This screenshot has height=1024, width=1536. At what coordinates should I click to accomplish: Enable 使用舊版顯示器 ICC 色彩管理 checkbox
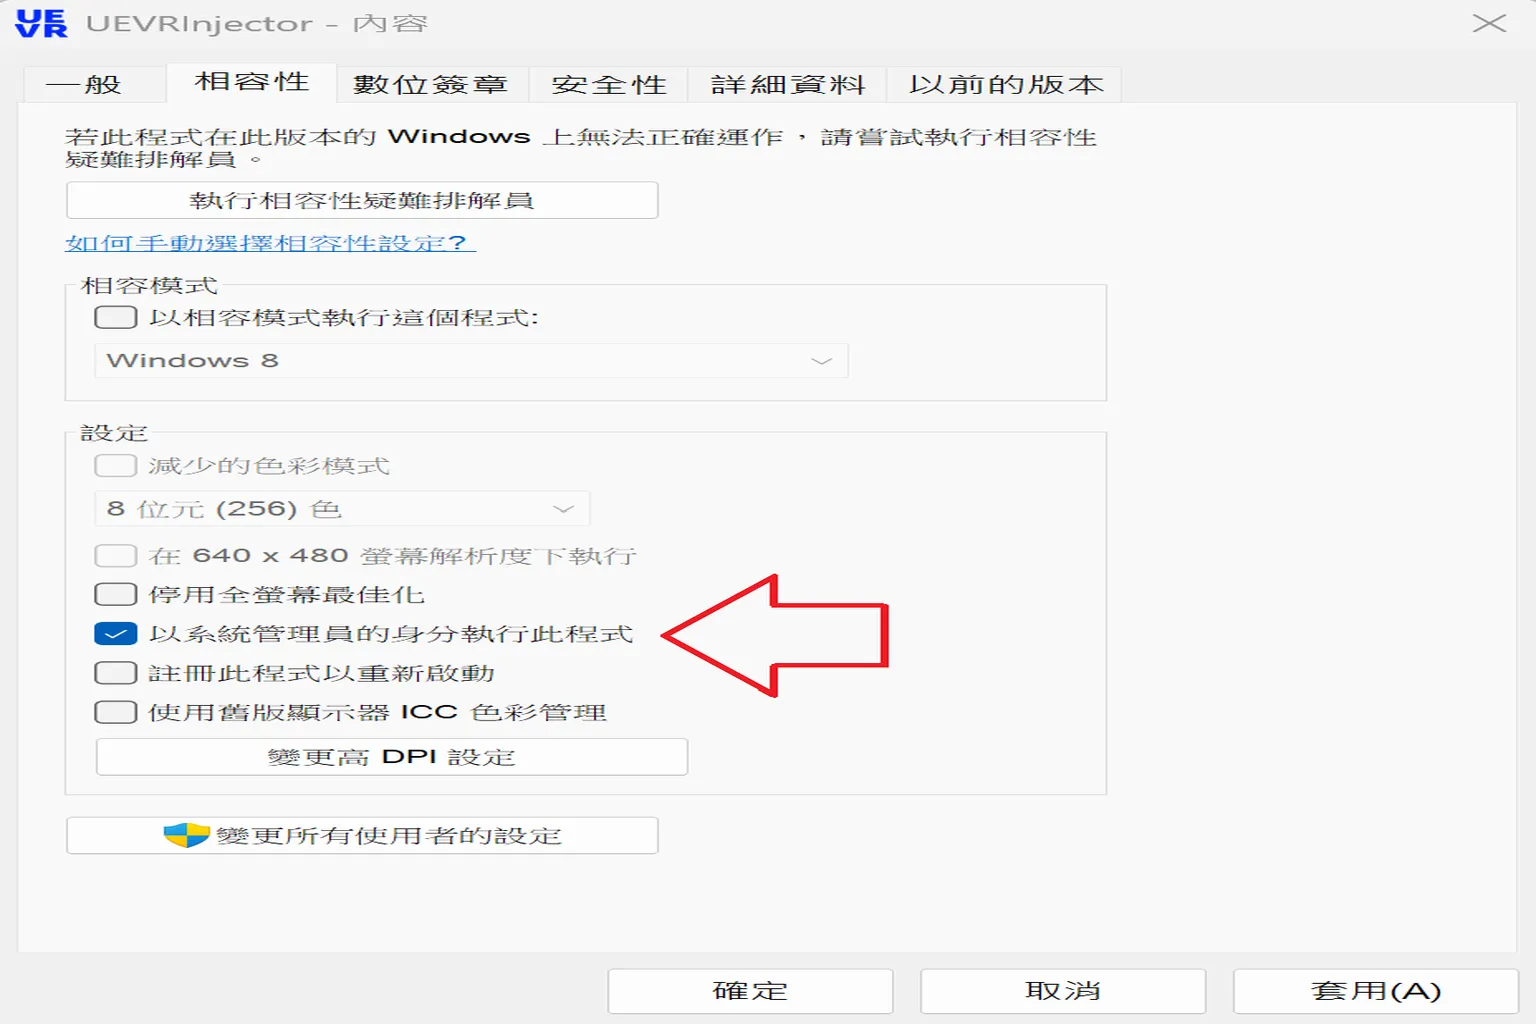(116, 711)
